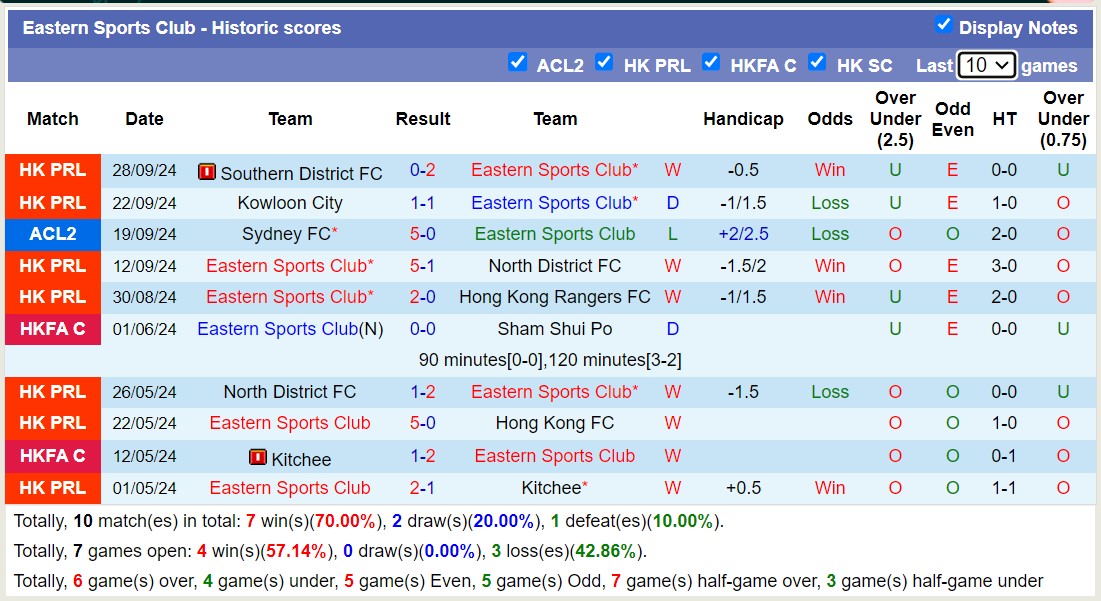Viewport: 1101px width, 601px height.
Task: Toggle the Display Notes checkbox
Action: pyautogui.click(x=943, y=25)
